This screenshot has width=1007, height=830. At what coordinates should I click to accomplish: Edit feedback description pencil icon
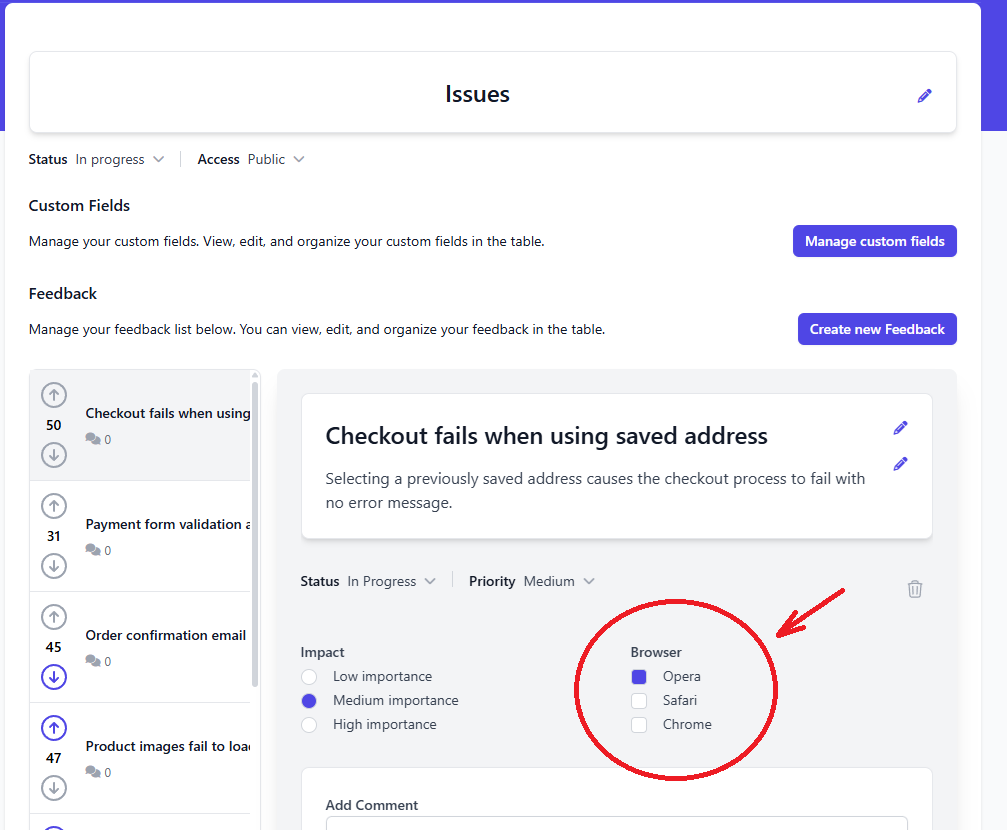point(900,464)
